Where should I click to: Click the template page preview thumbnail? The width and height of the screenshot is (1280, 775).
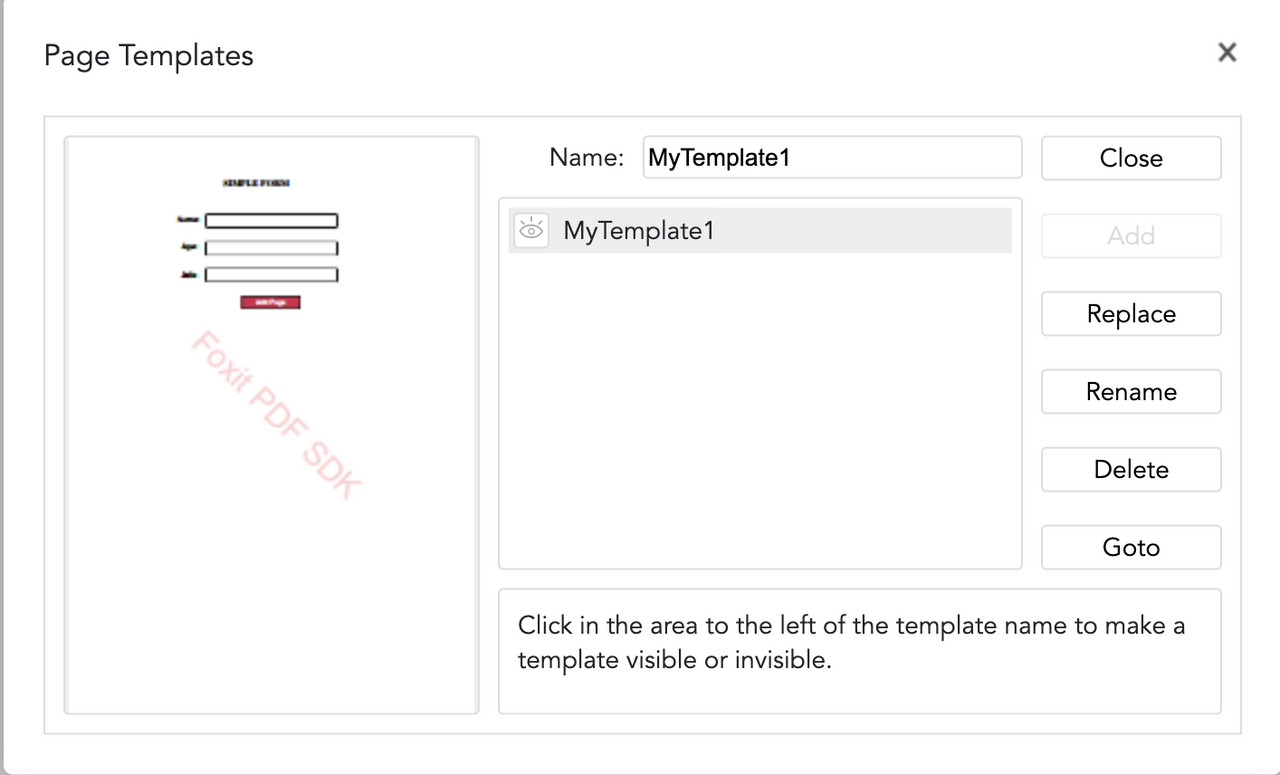point(270,423)
